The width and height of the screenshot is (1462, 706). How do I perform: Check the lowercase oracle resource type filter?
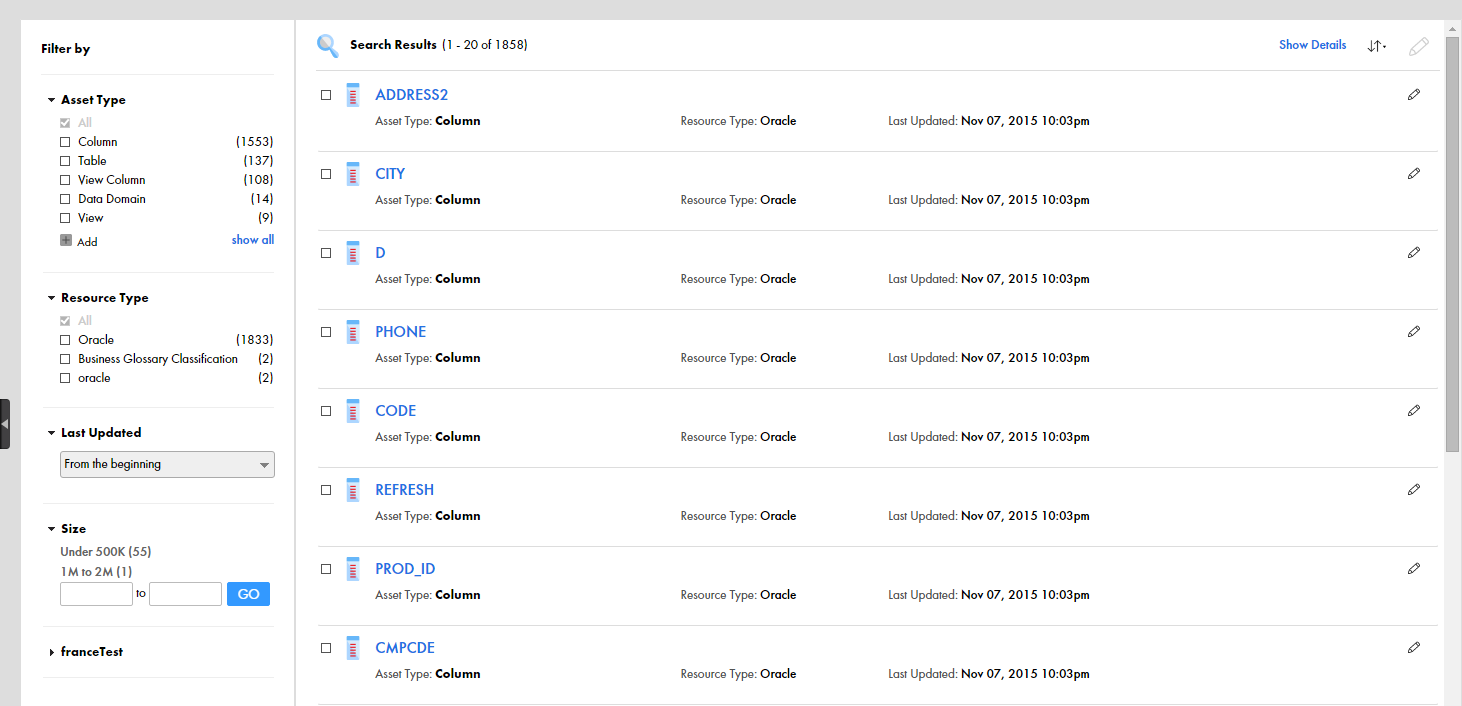point(65,378)
